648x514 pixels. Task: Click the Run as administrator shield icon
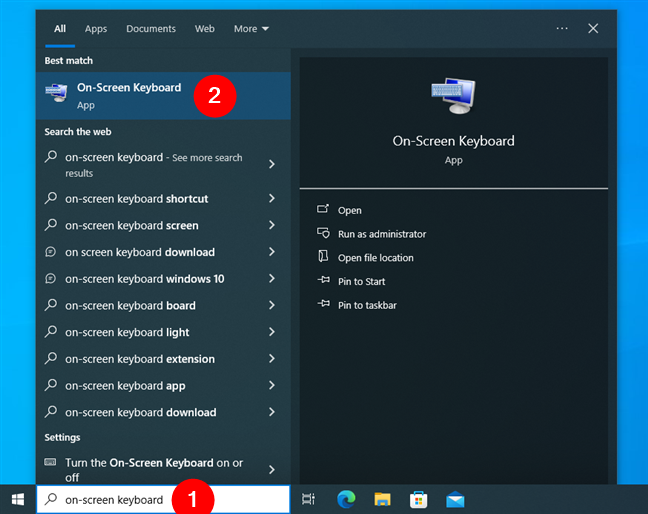point(323,233)
